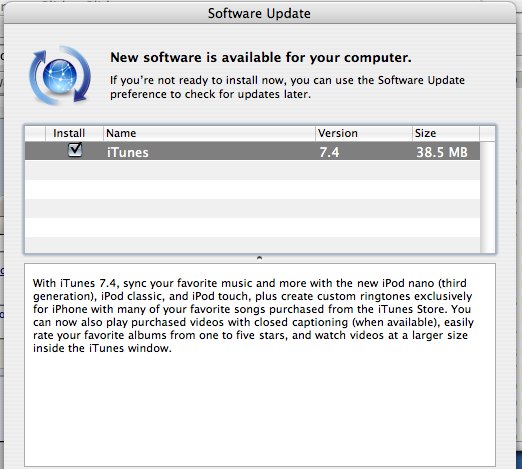
Task: Sort by the Name column header
Action: pos(209,133)
